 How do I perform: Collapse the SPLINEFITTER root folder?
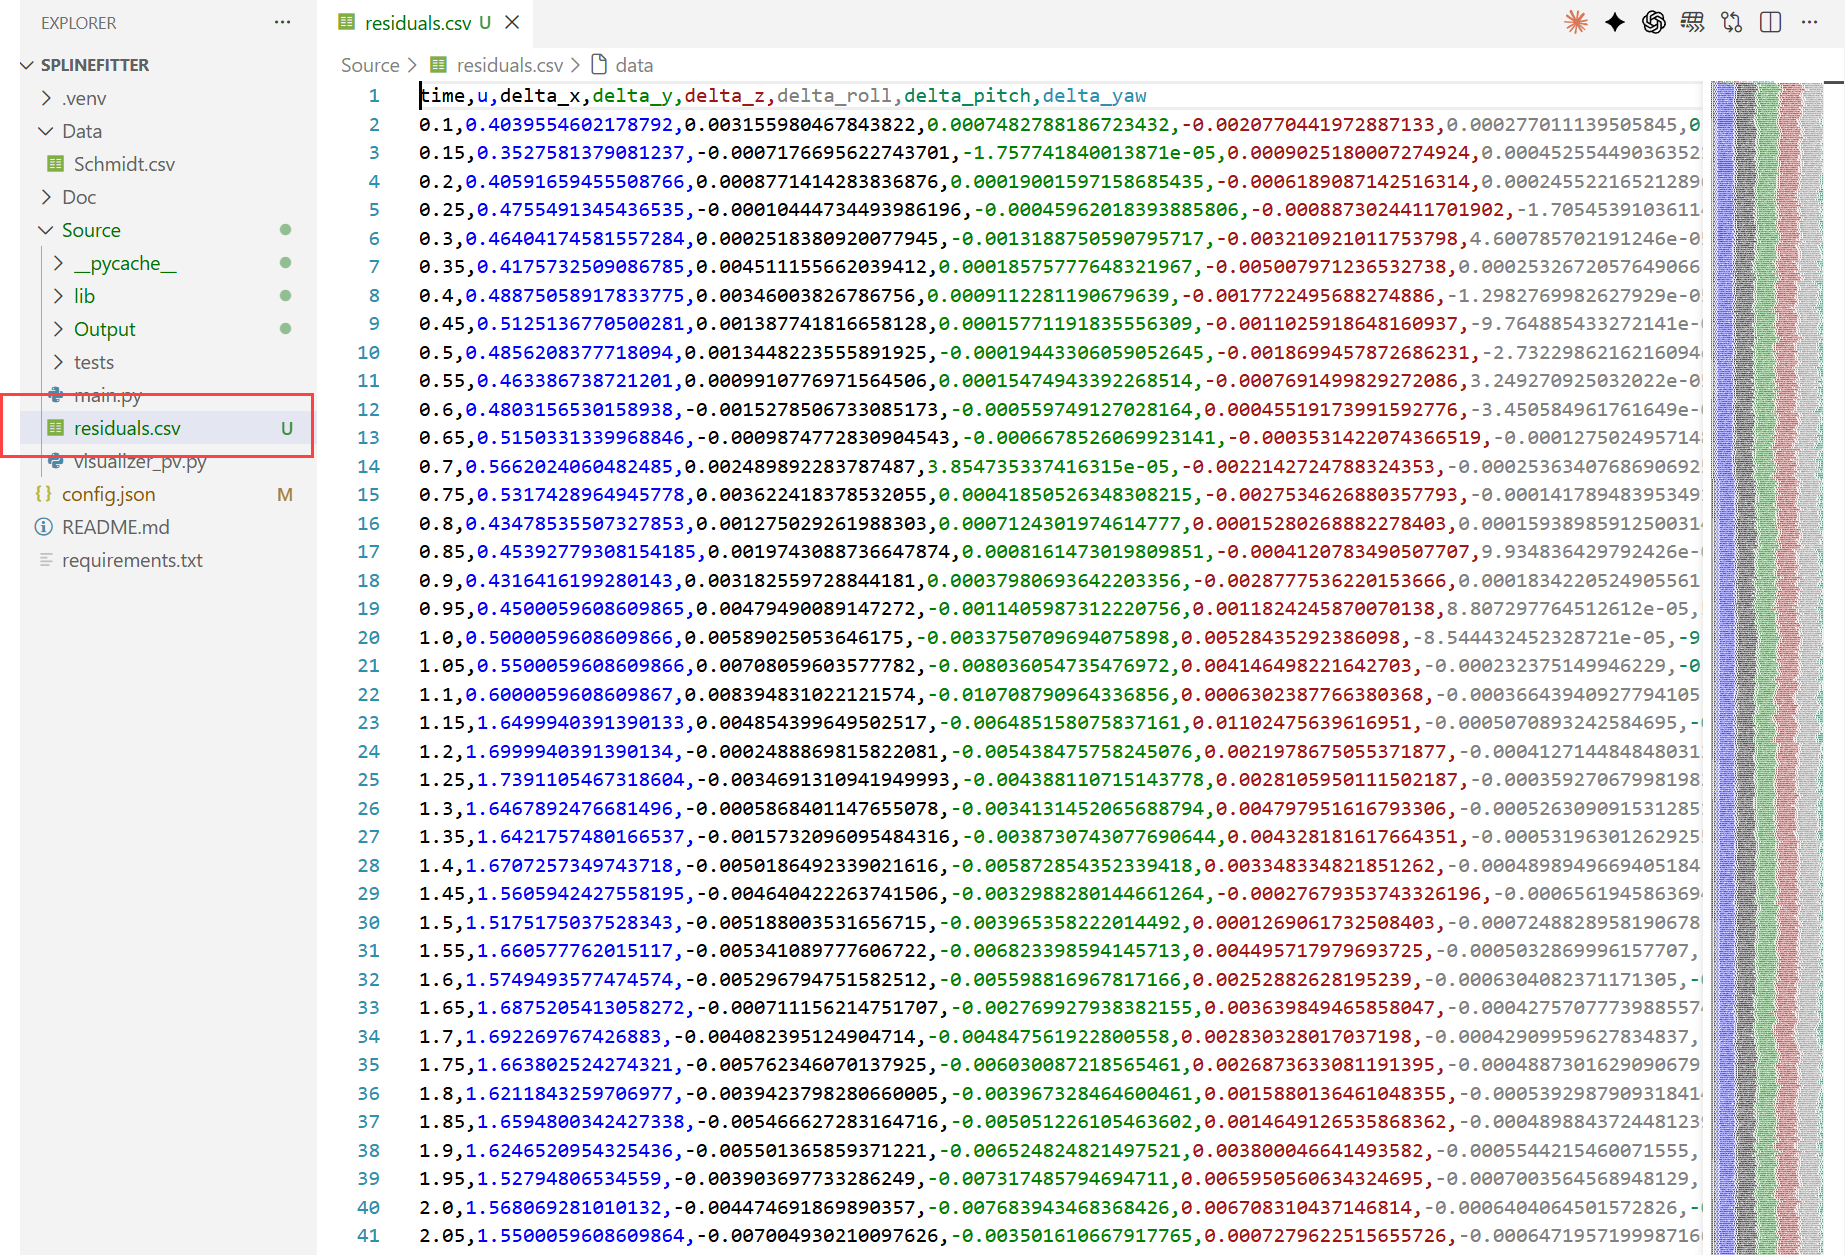coord(27,65)
